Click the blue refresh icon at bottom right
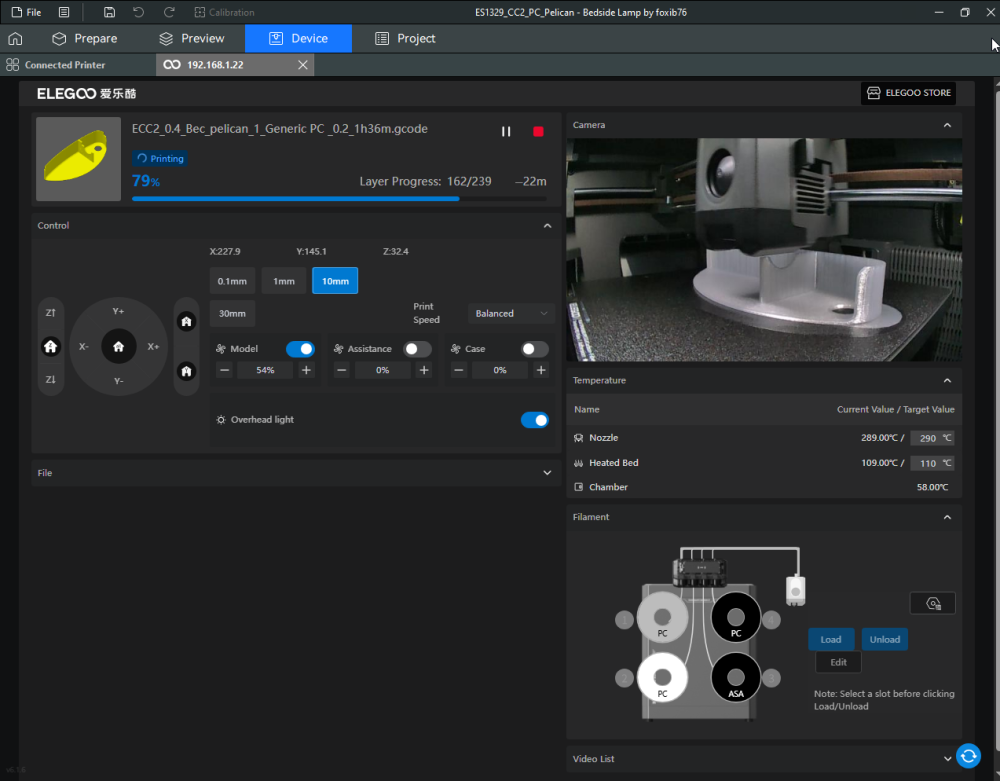 pyautogui.click(x=967, y=756)
